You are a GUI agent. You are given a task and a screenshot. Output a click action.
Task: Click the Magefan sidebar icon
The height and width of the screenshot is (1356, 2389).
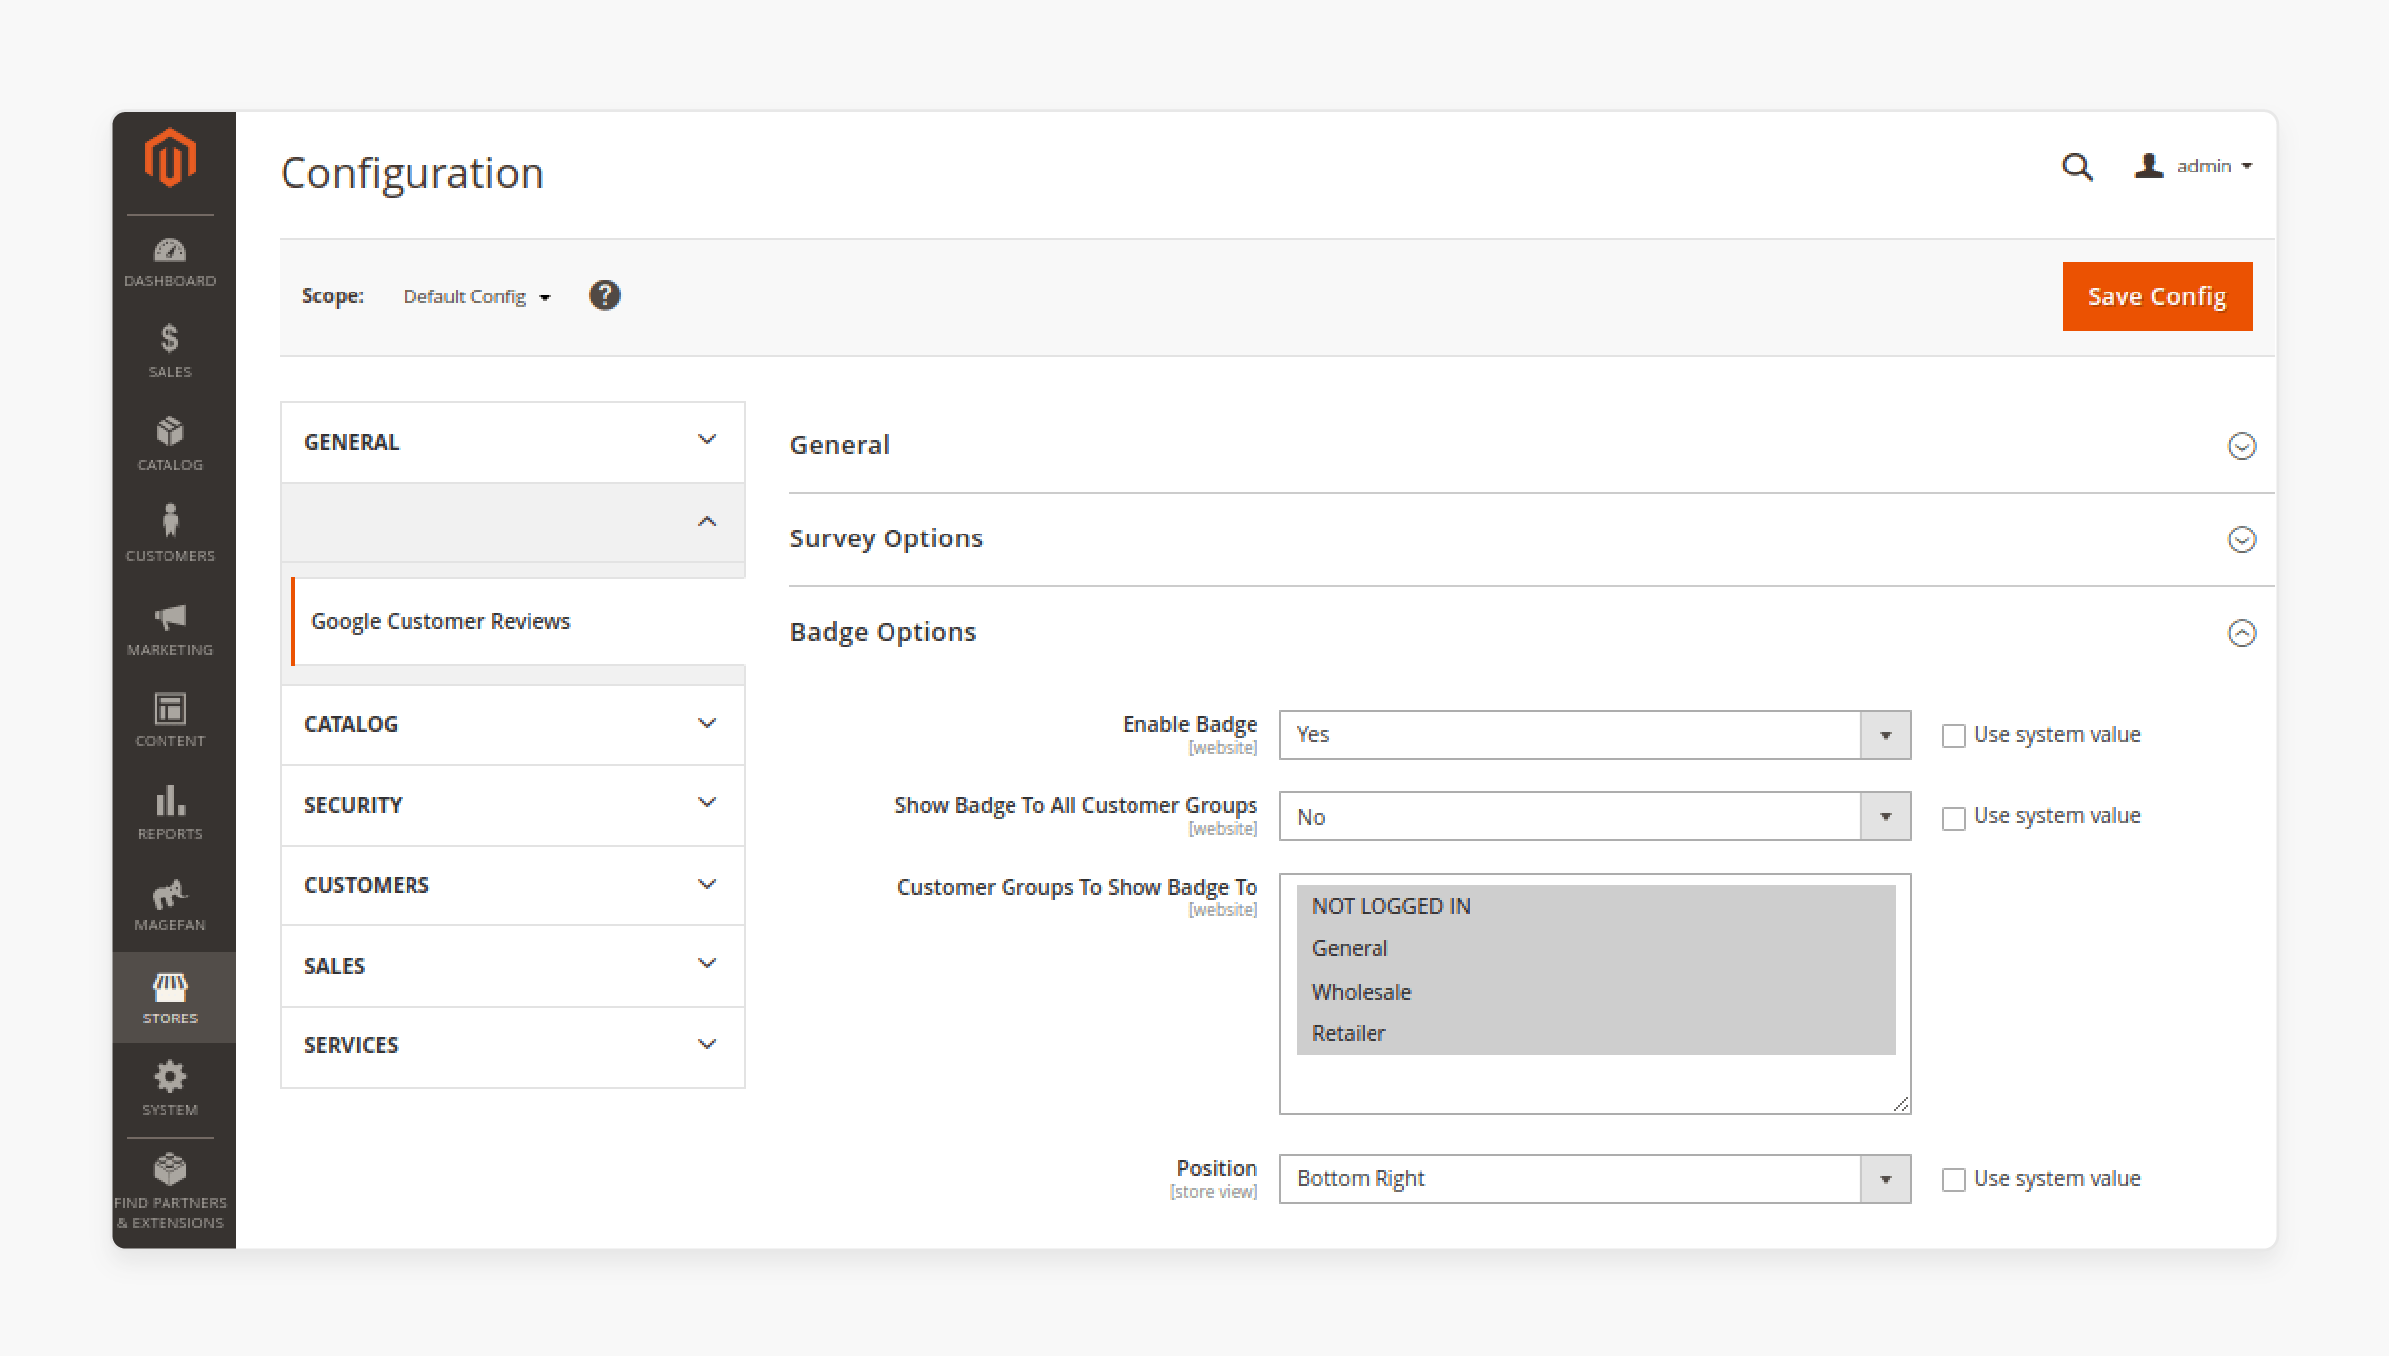pos(169,901)
